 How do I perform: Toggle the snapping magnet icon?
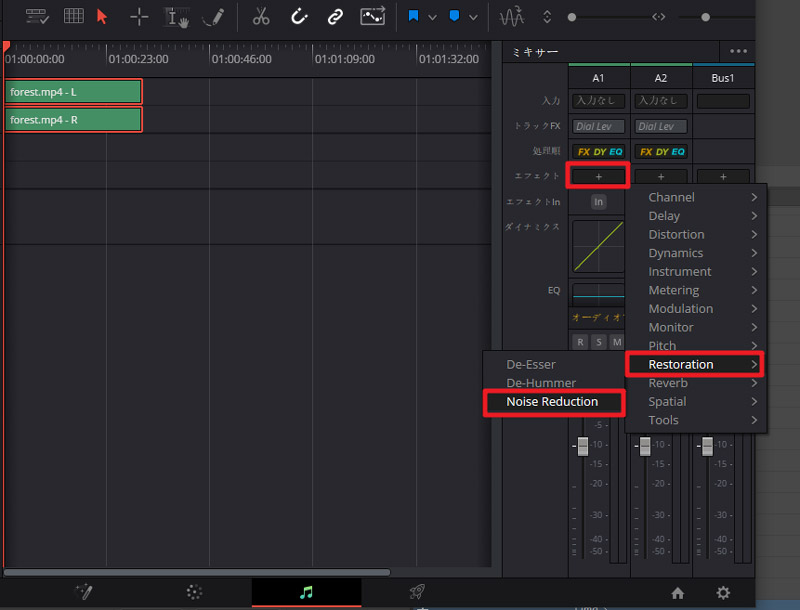(299, 17)
